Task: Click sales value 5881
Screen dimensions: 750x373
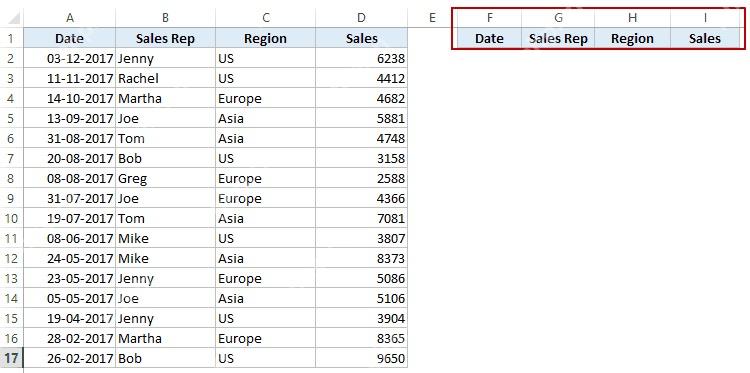Action: (362, 118)
